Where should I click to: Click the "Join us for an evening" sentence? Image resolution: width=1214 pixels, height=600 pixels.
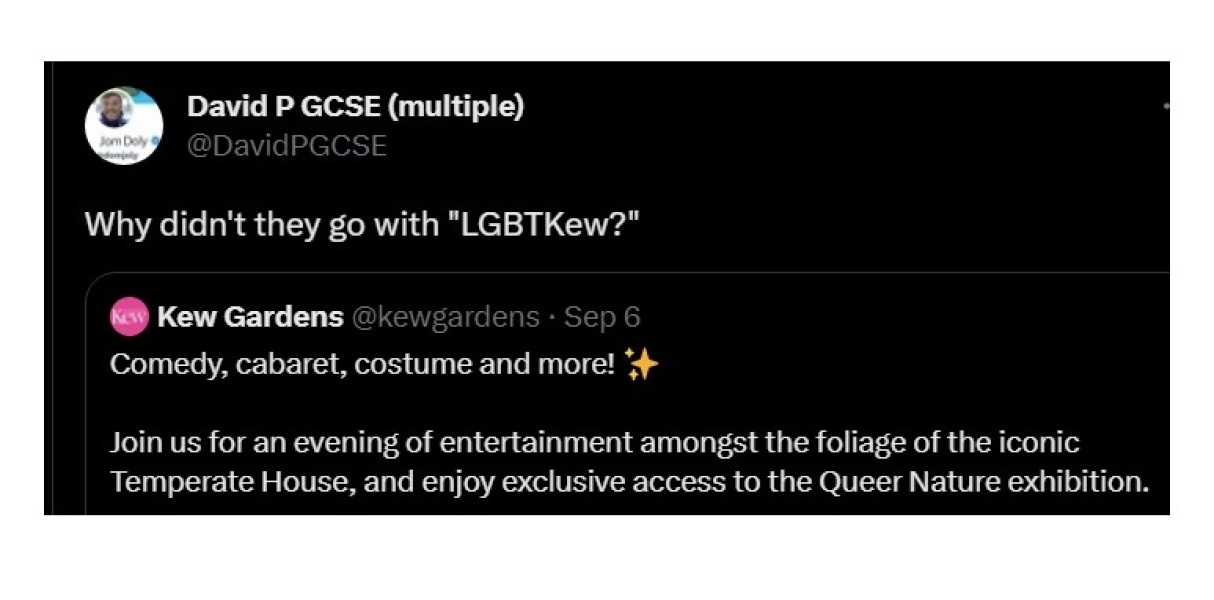tap(270, 442)
